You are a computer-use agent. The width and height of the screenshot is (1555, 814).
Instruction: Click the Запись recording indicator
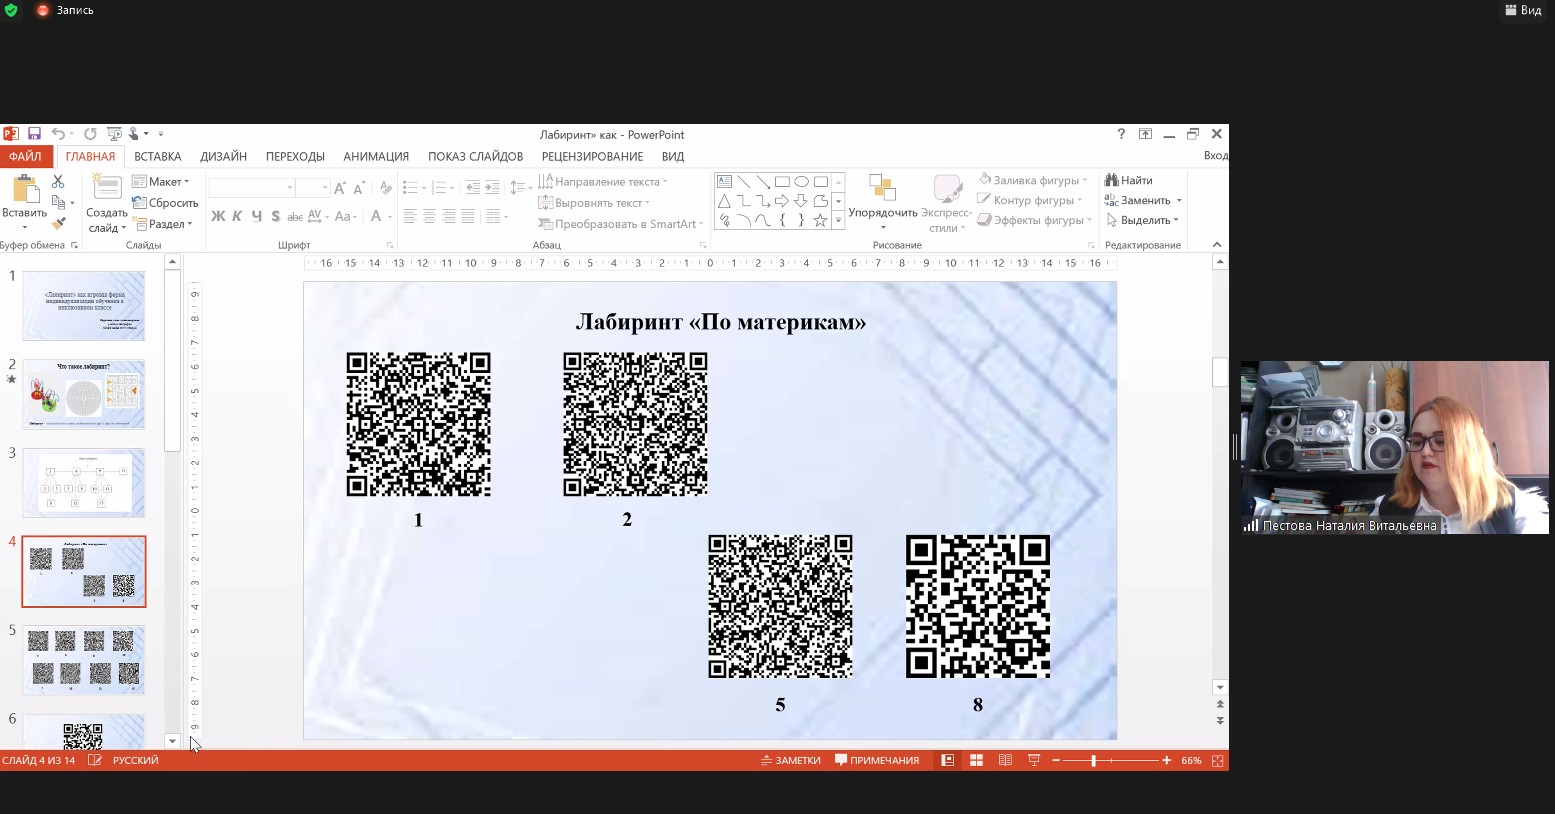(65, 10)
